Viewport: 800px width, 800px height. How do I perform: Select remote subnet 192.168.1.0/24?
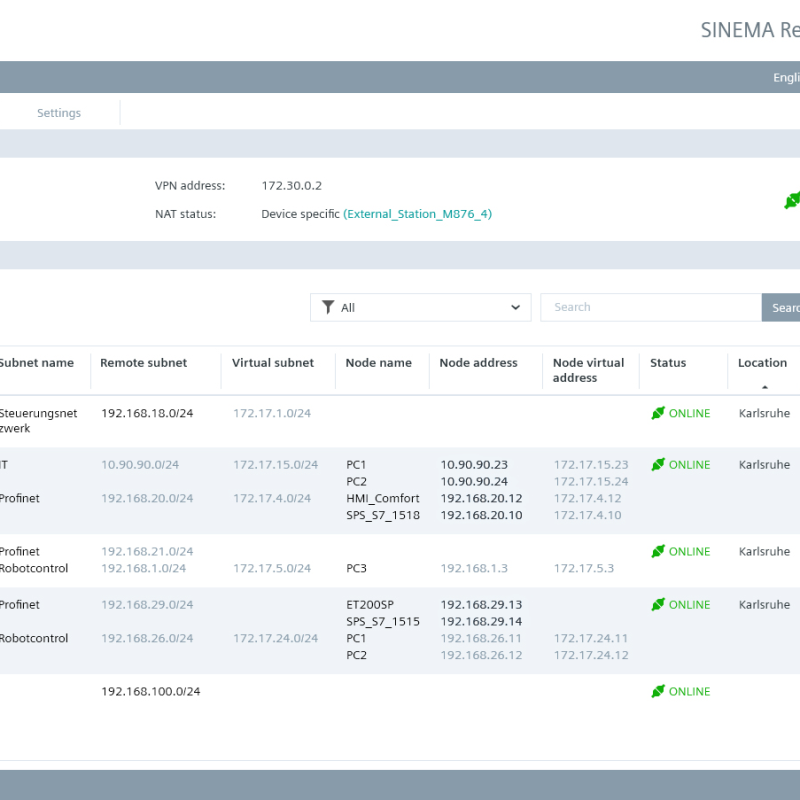click(x=143, y=568)
